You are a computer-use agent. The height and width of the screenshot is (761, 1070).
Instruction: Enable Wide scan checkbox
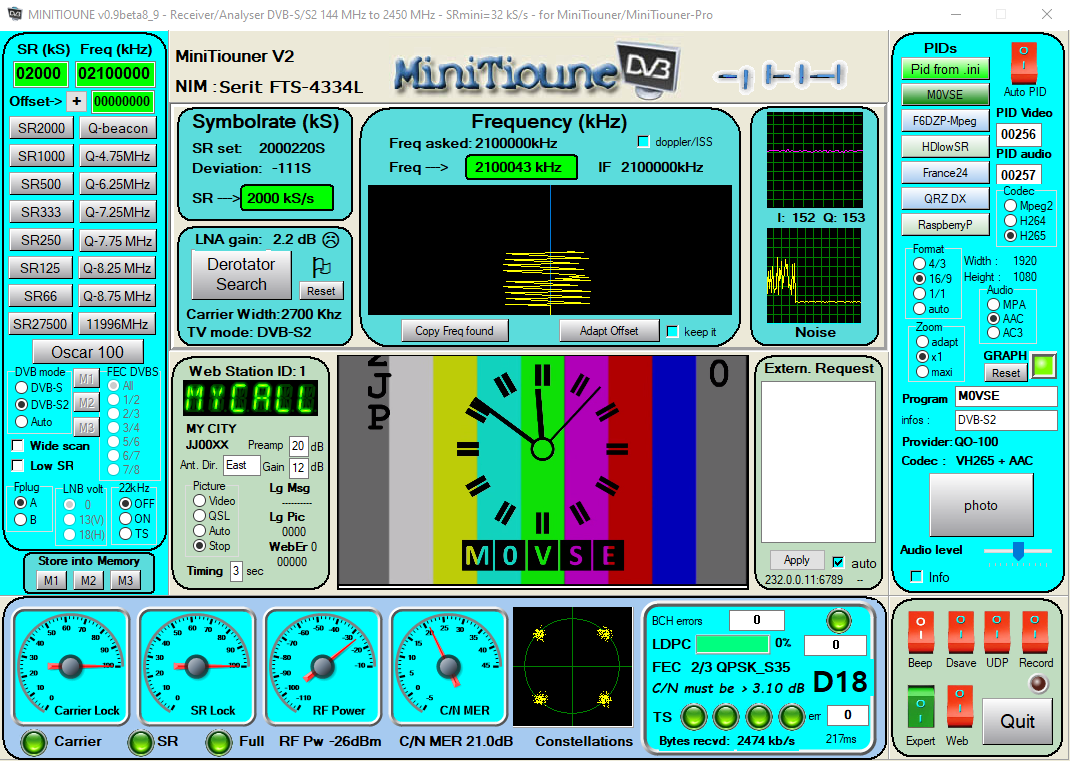18,446
